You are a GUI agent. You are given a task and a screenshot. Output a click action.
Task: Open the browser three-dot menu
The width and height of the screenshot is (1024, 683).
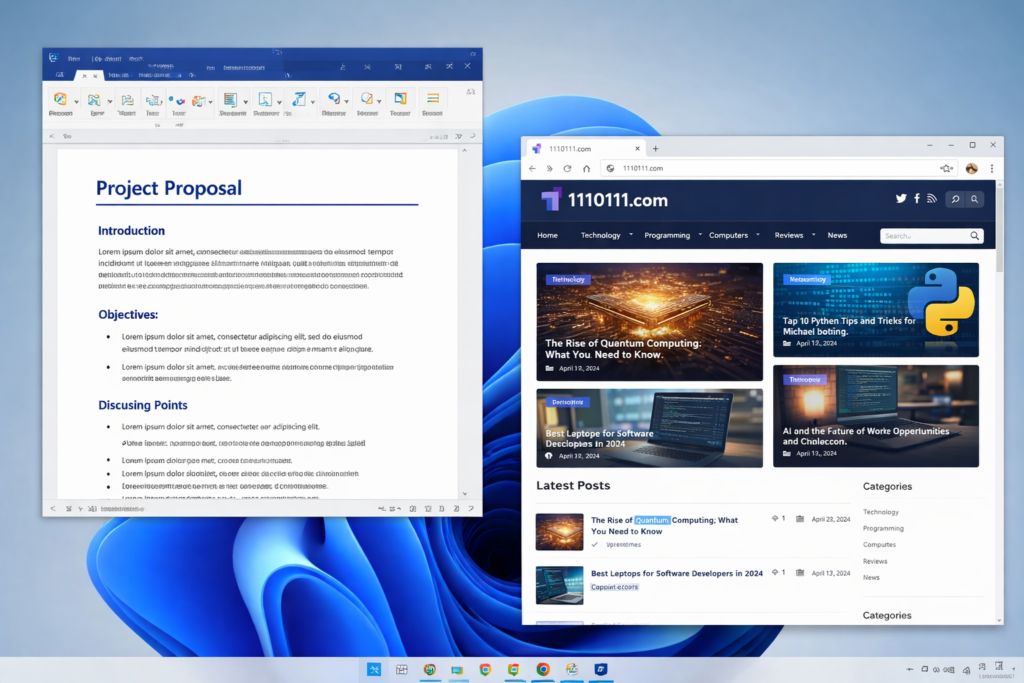tap(992, 169)
